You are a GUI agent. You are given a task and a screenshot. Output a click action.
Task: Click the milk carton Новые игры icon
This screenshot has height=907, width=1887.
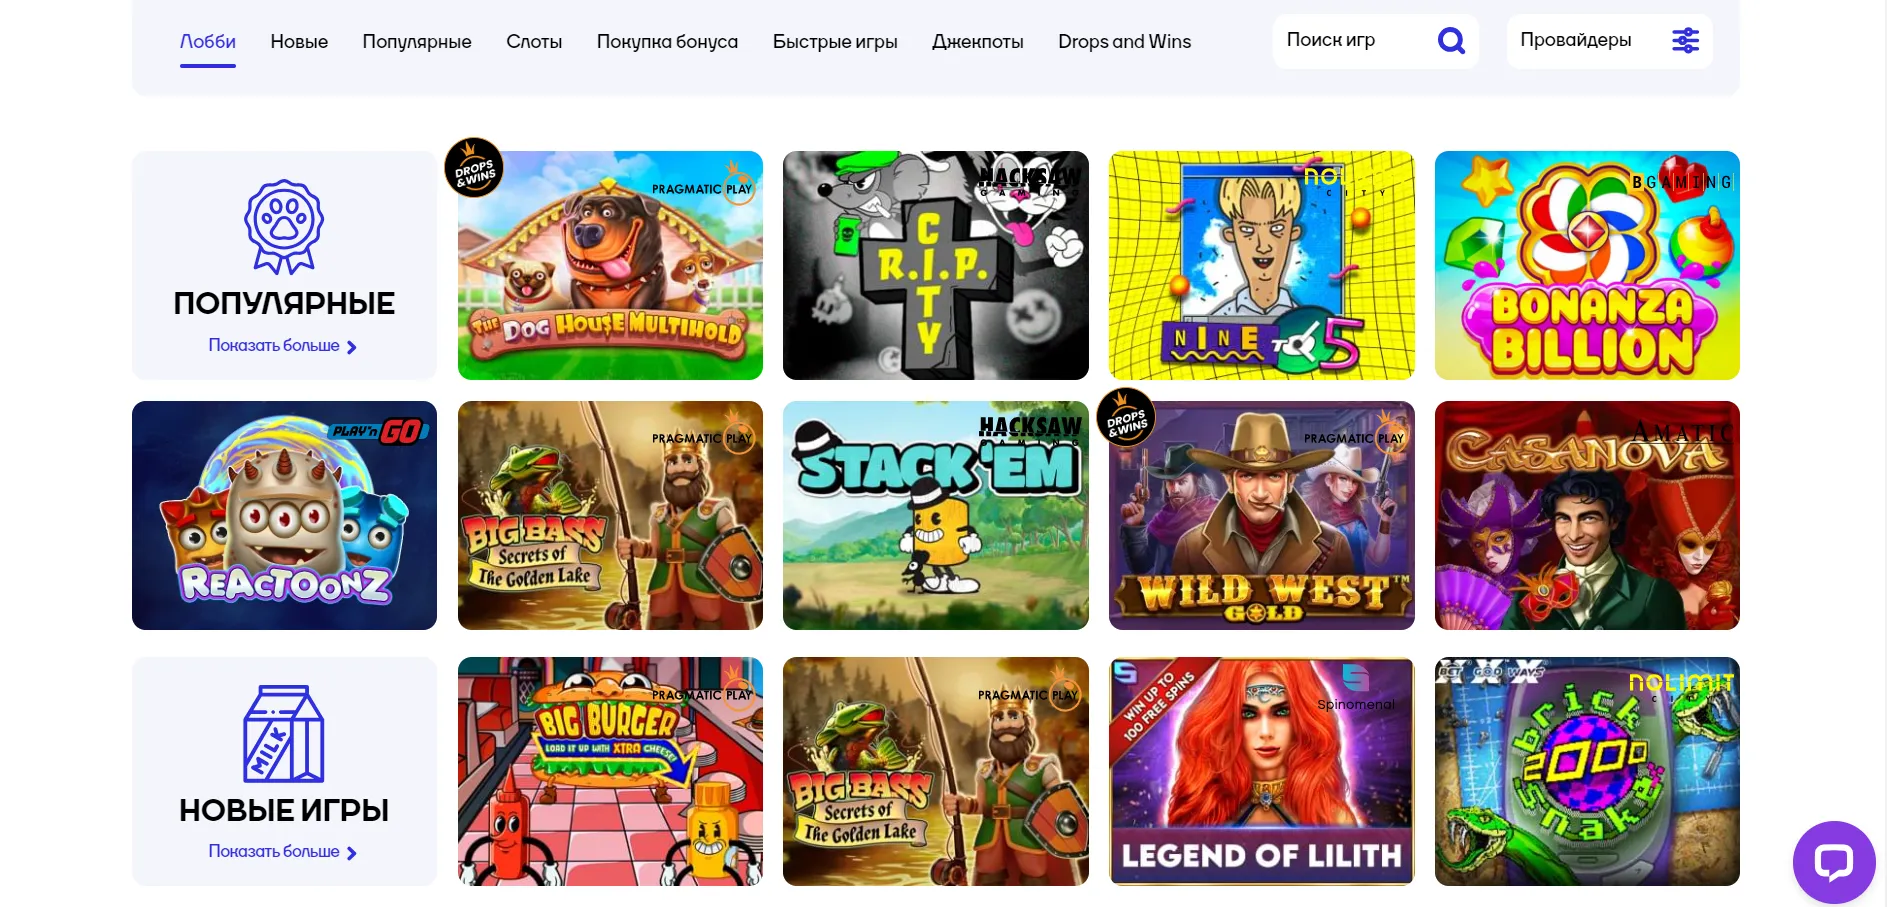pyautogui.click(x=284, y=734)
